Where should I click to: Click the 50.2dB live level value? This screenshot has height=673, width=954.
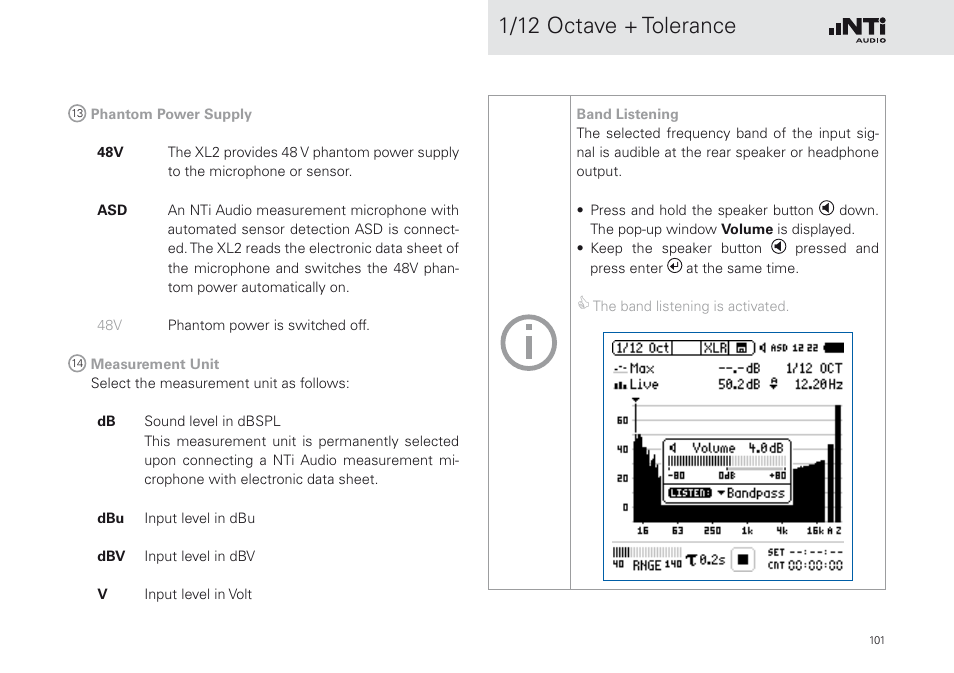(739, 385)
